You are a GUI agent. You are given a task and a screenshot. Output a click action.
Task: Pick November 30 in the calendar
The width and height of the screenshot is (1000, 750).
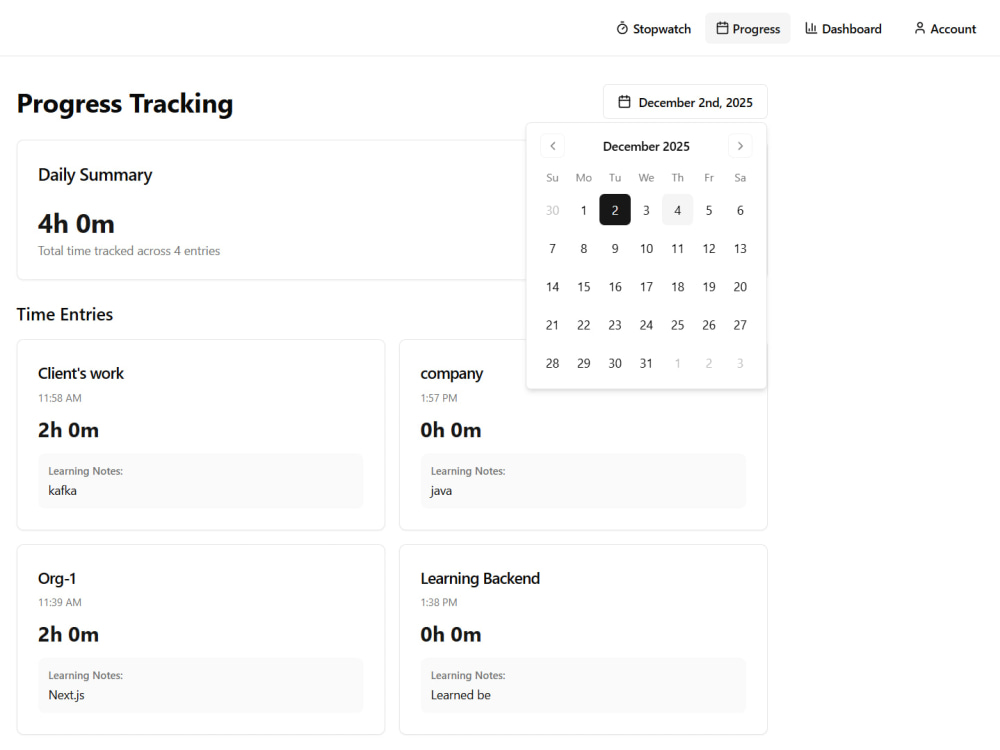(552, 210)
